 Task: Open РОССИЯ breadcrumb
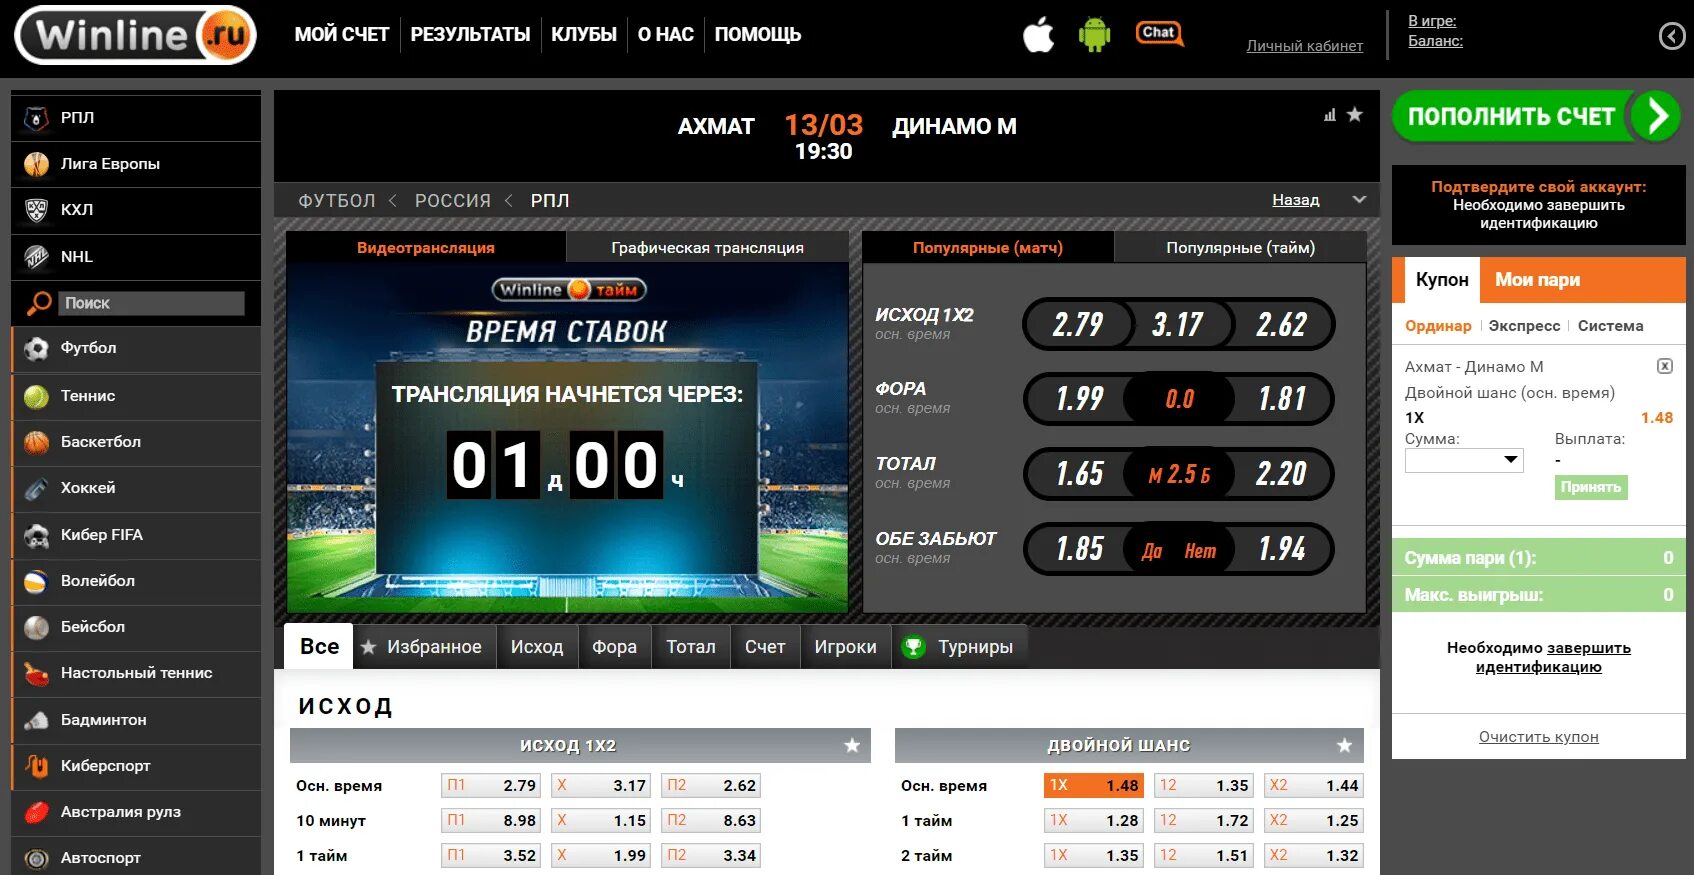[x=453, y=201]
